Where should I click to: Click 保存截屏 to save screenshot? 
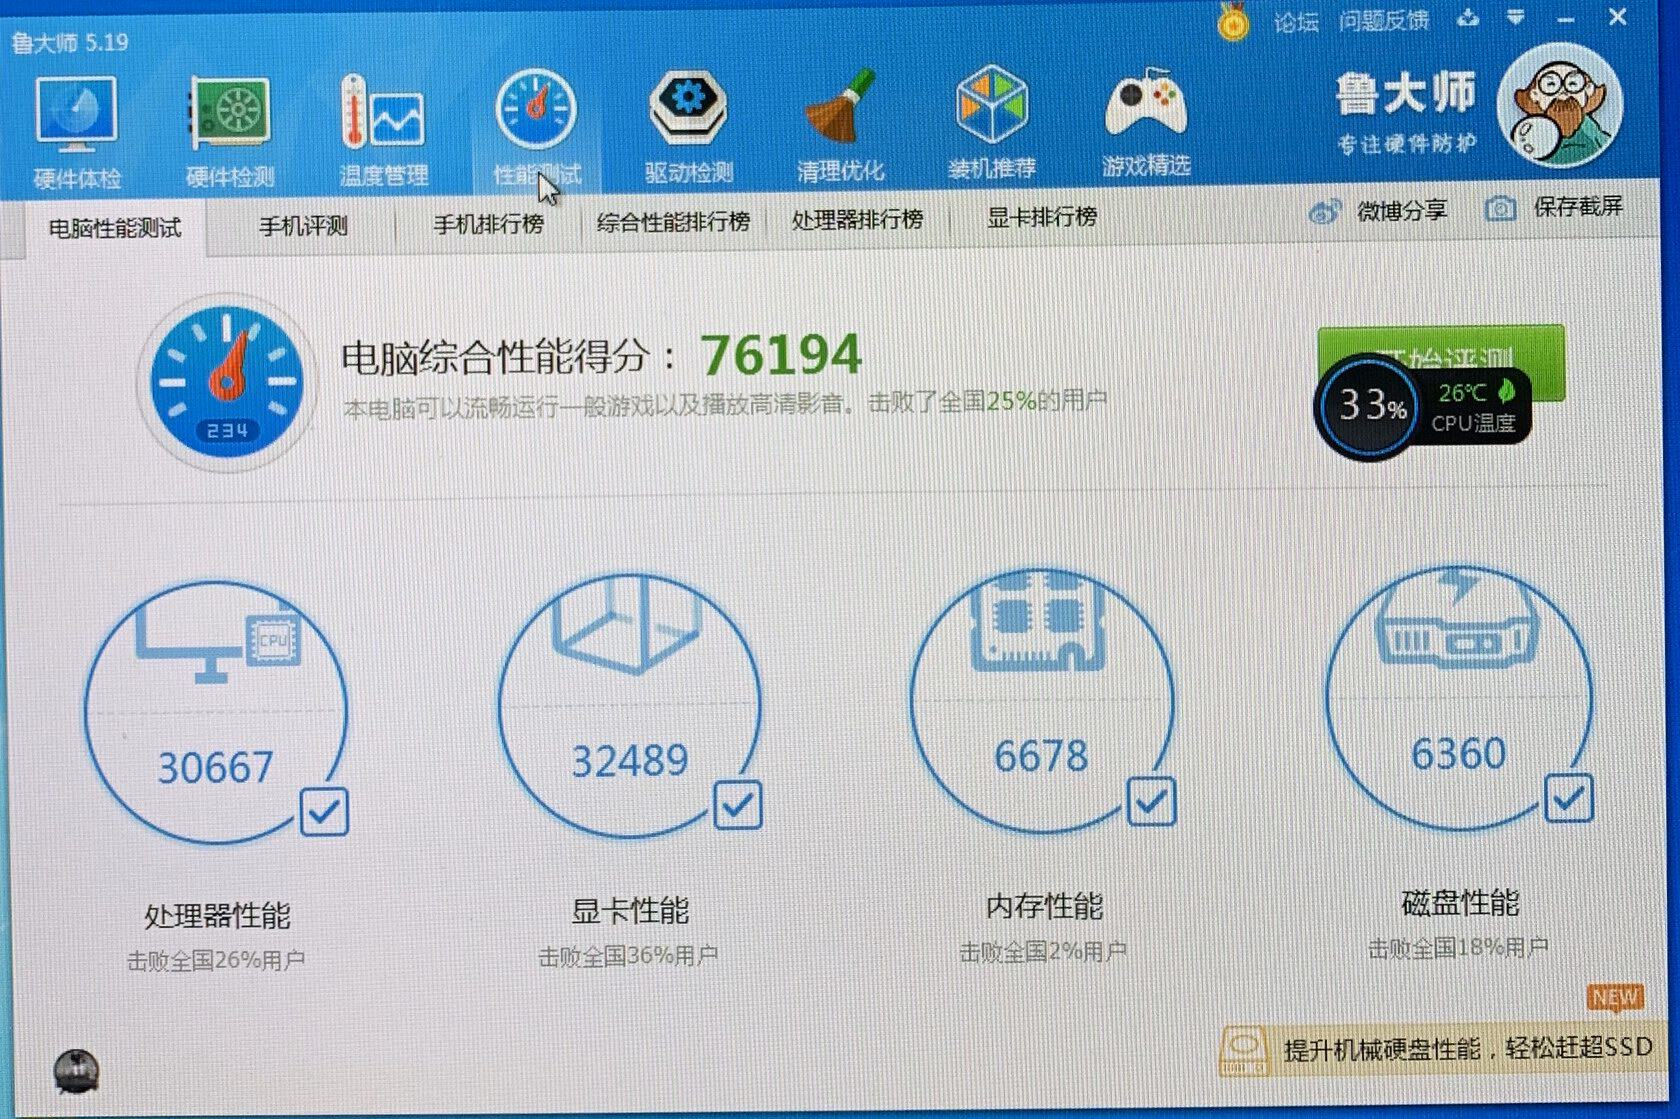1554,207
